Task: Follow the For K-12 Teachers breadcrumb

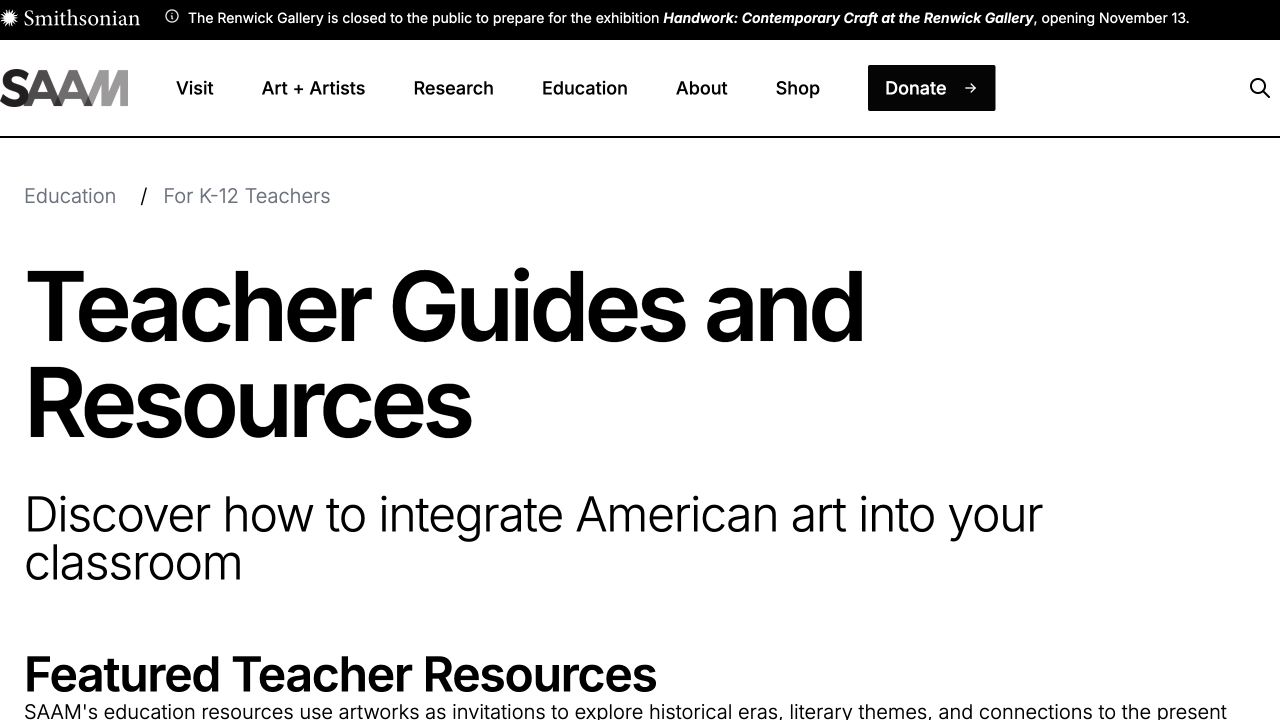Action: pos(247,196)
